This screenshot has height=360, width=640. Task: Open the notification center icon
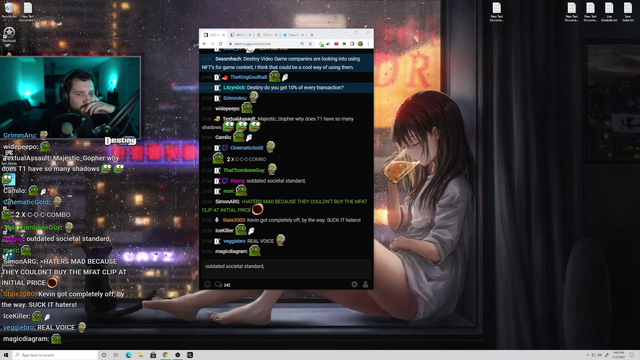632,355
